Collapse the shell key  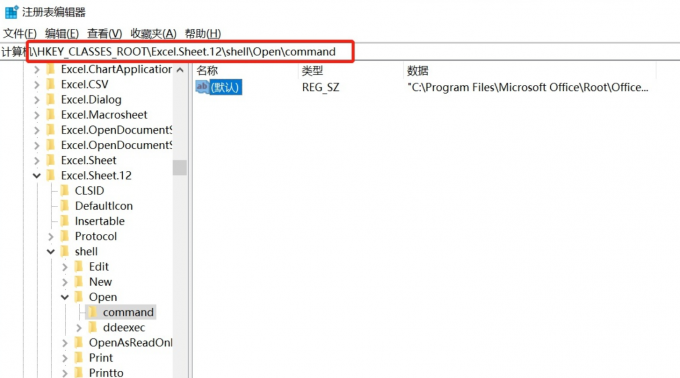pos(51,251)
